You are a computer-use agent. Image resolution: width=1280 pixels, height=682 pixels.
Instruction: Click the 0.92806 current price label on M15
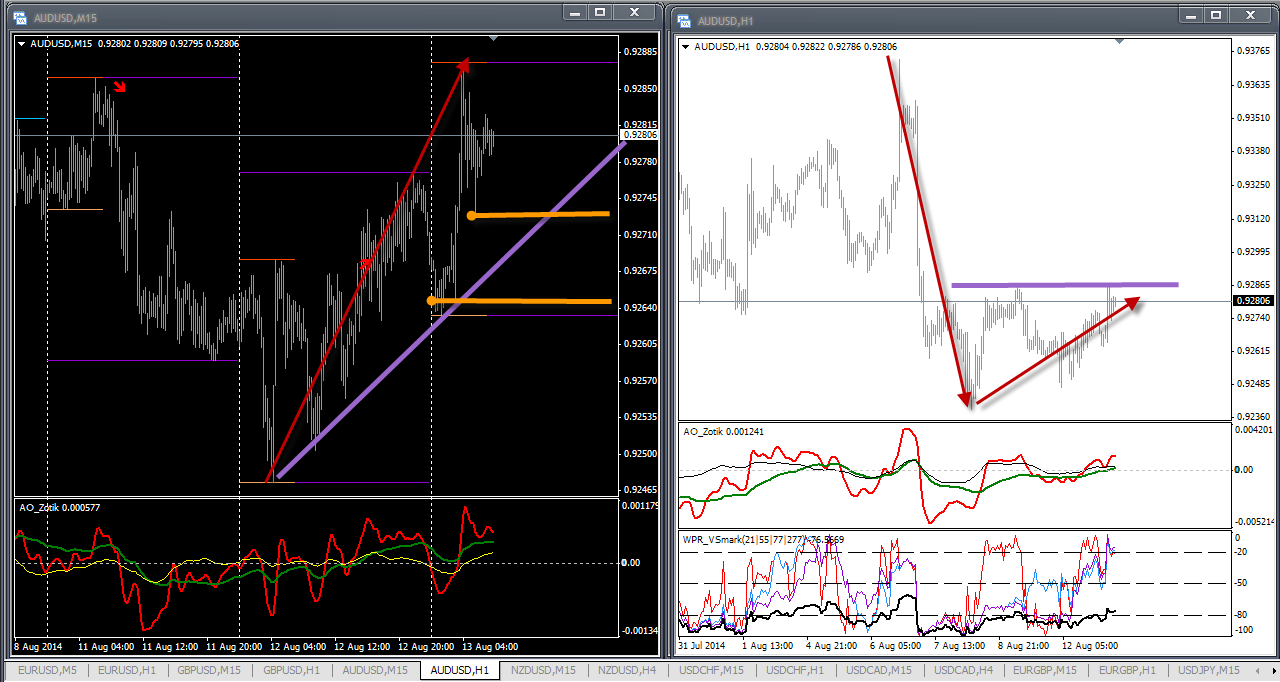tap(639, 135)
